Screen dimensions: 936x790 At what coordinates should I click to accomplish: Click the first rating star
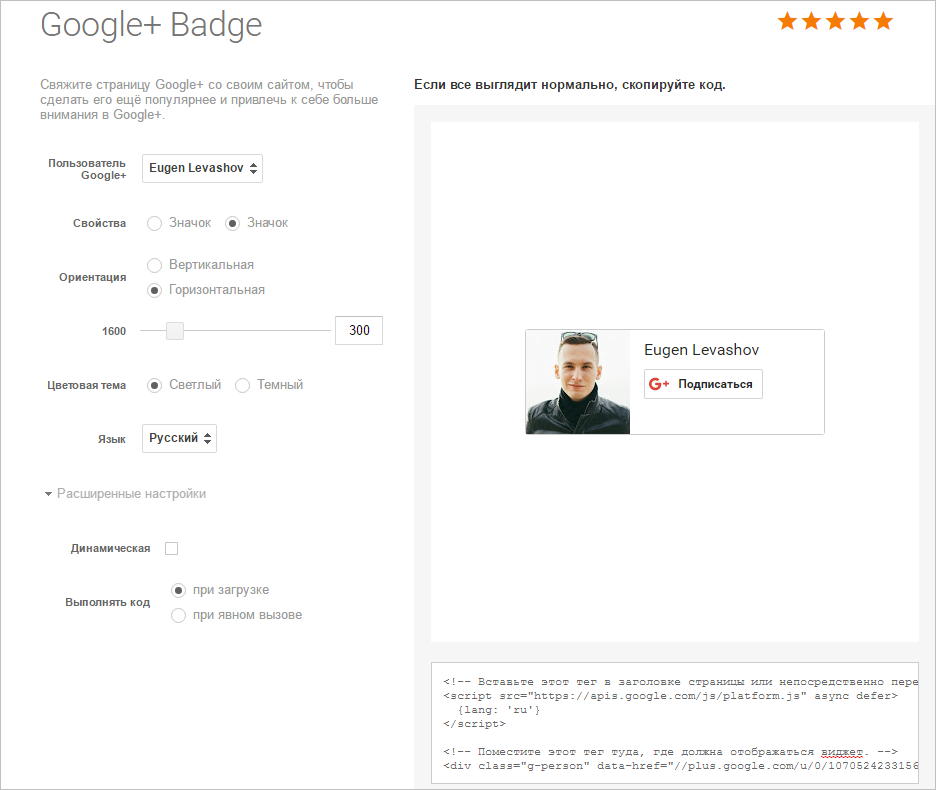787,21
